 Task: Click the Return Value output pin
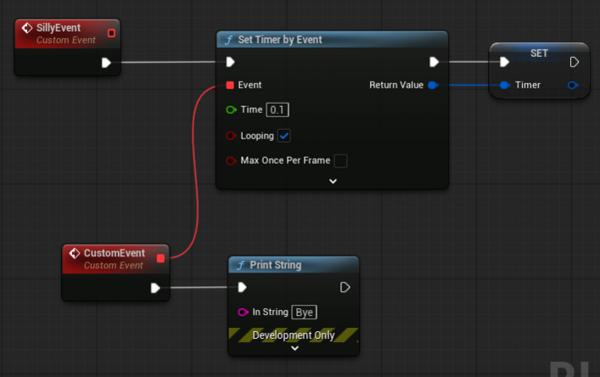coord(433,85)
